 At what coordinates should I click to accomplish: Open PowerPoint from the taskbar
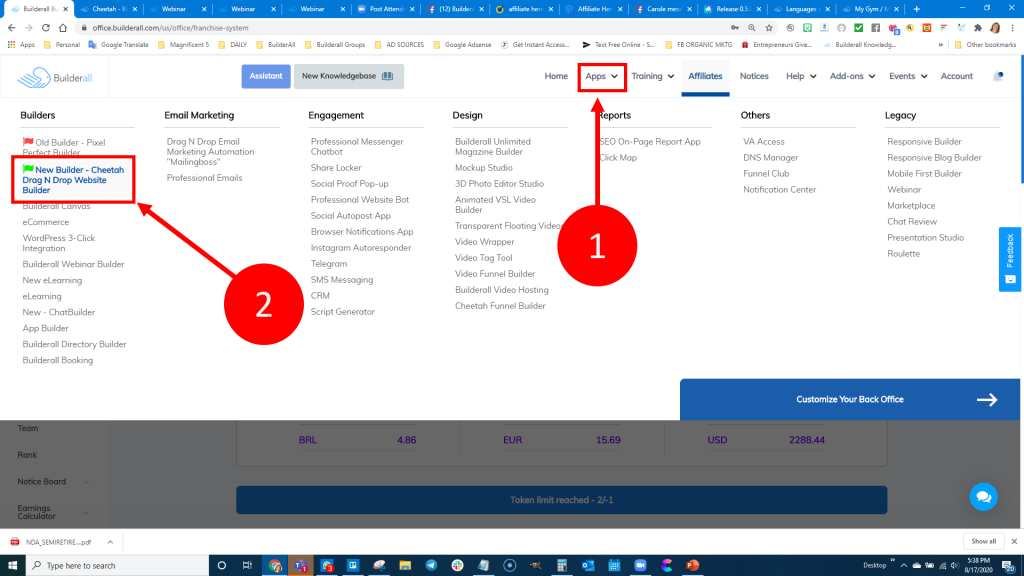click(692, 566)
